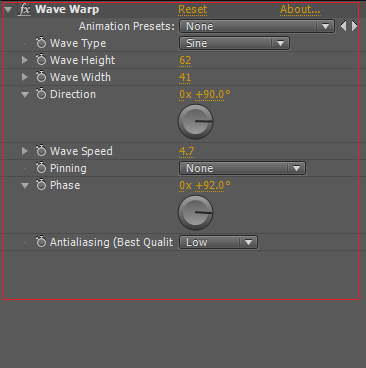Image resolution: width=366 pixels, height=368 pixels.
Task: Open the Pinning None dropdown
Action: coord(242,168)
